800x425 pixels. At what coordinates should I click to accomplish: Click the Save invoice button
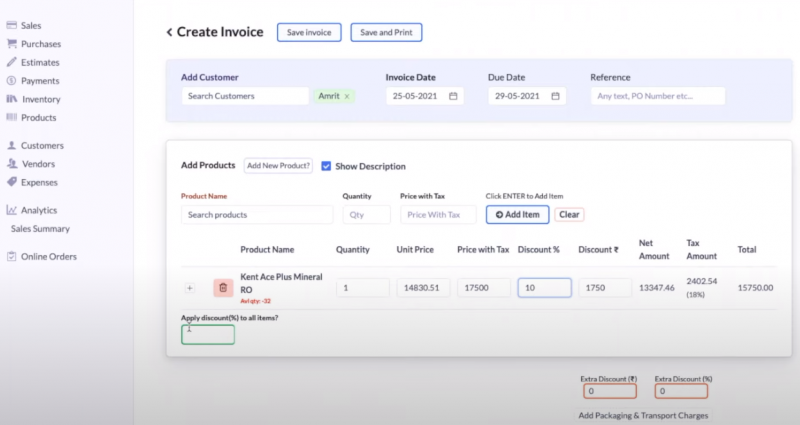coord(309,33)
